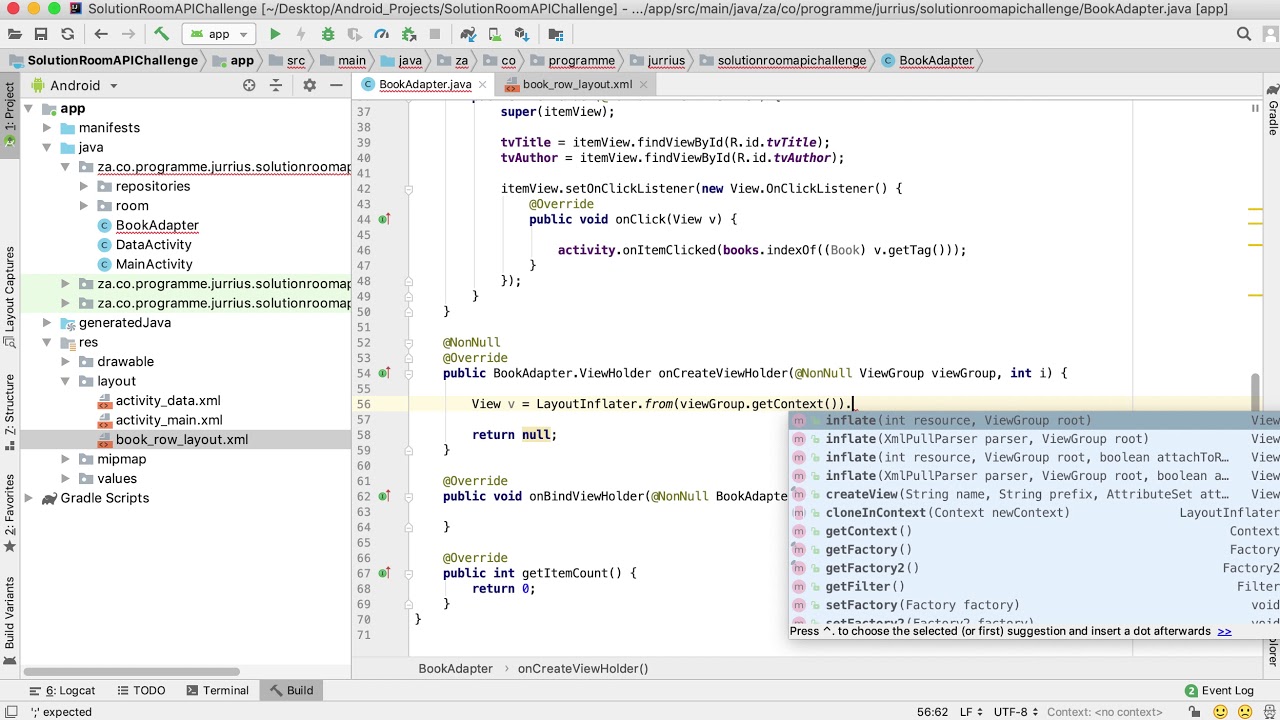Expand the drawable folder
1280x720 pixels.
coord(65,362)
